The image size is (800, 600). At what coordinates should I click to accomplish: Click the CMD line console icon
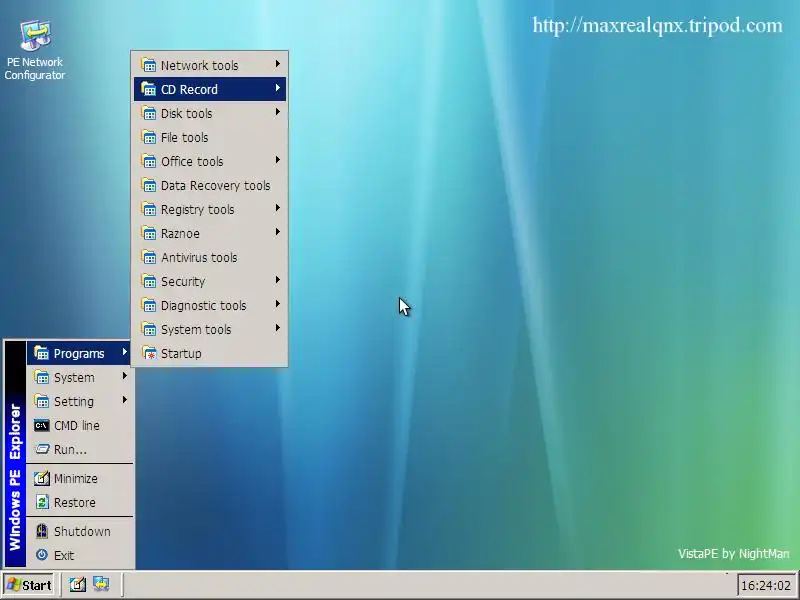click(x=41, y=425)
